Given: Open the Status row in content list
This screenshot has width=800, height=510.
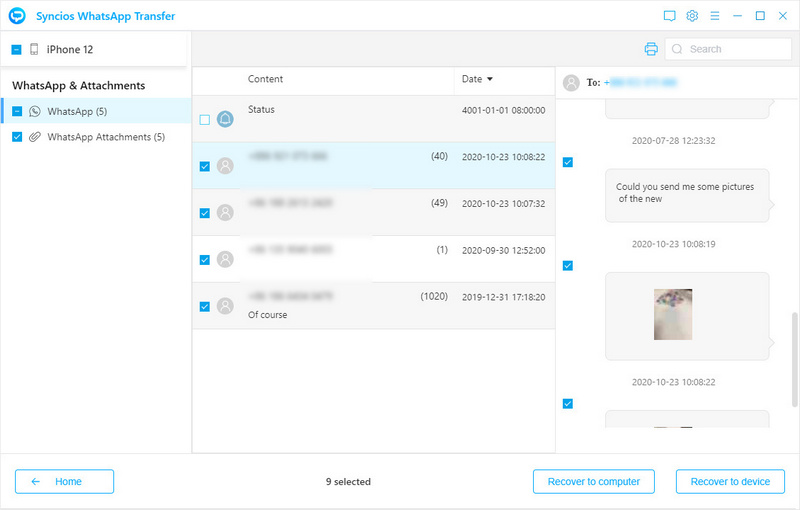Looking at the screenshot, I should (373, 119).
